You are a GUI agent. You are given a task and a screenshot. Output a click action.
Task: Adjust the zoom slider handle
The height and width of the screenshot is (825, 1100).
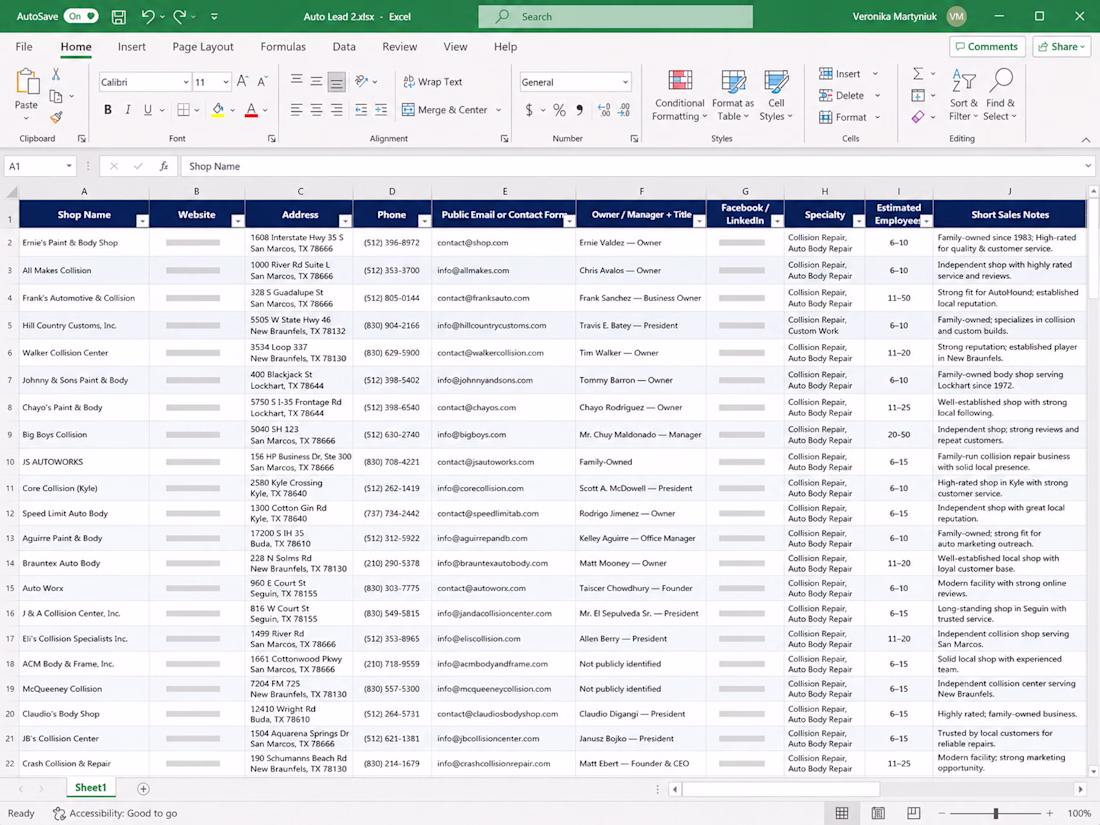(995, 813)
